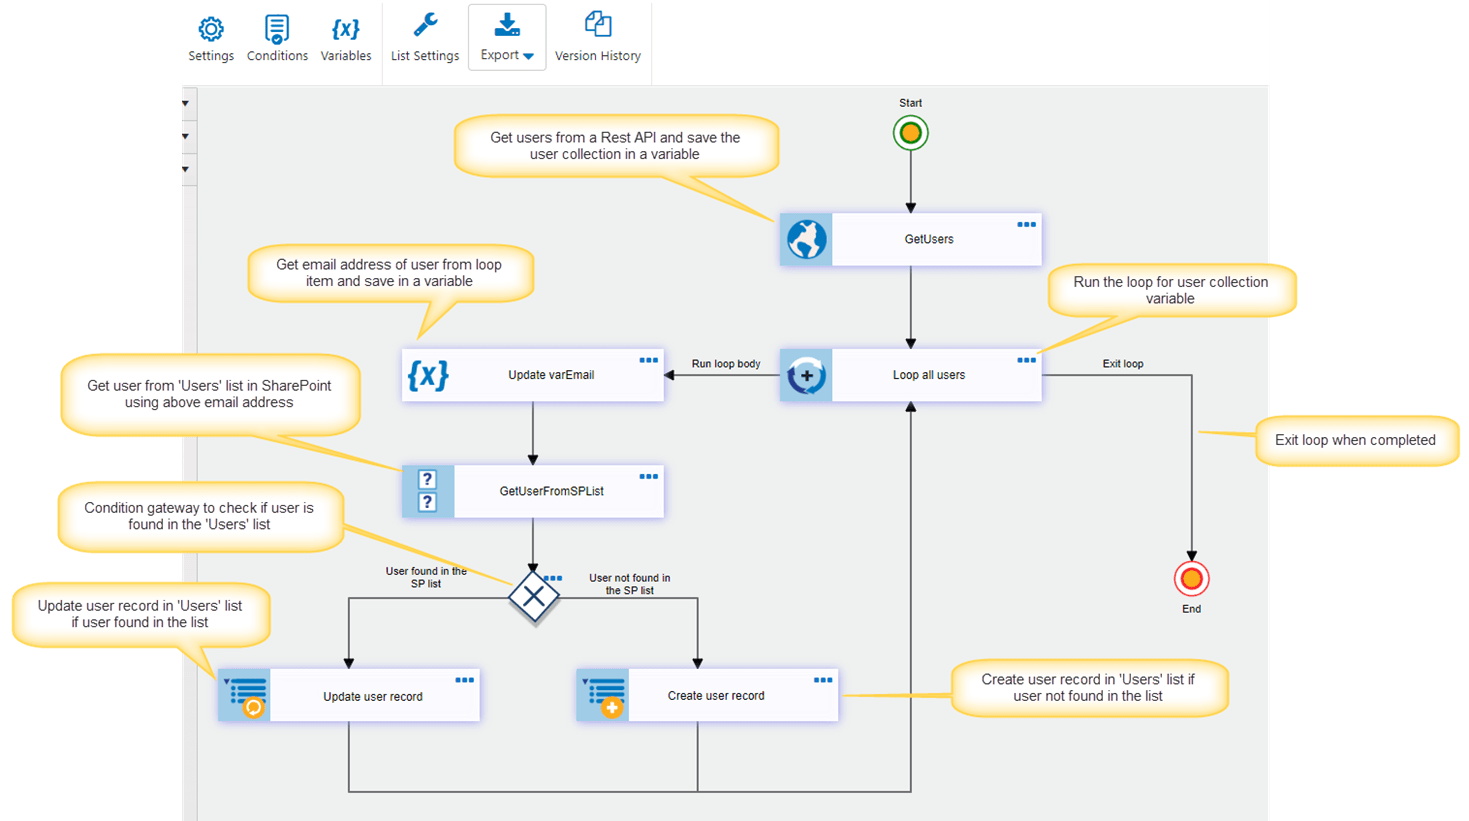Viewport: 1469px width, 821px height.
Task: Click the list icon on Create user record
Action: coord(603,694)
